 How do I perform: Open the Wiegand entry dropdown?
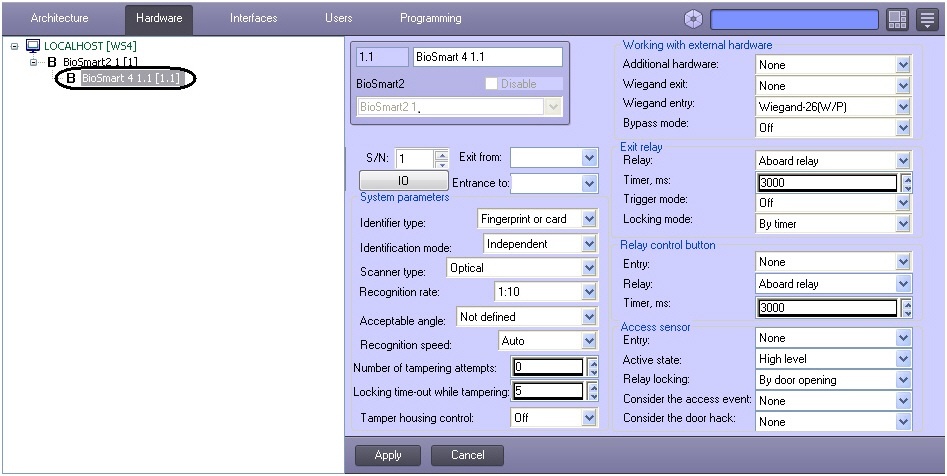[833, 107]
